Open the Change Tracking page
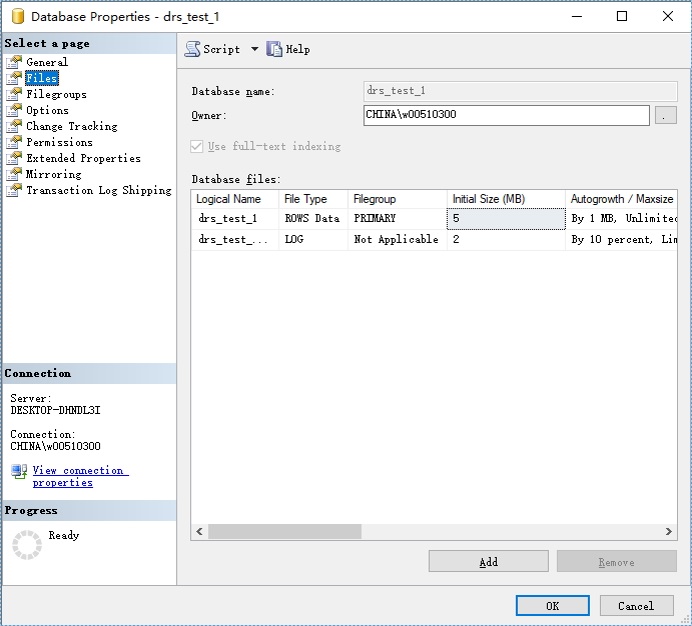 tap(71, 126)
